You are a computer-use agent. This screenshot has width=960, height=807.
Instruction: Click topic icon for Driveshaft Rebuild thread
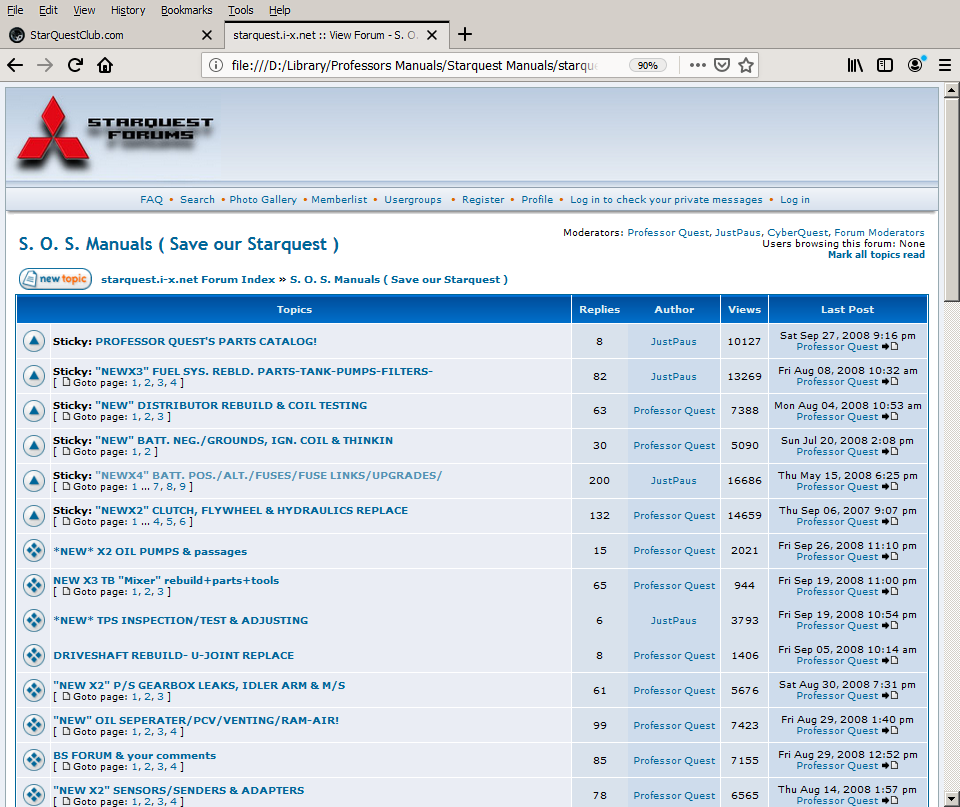[x=34, y=655]
